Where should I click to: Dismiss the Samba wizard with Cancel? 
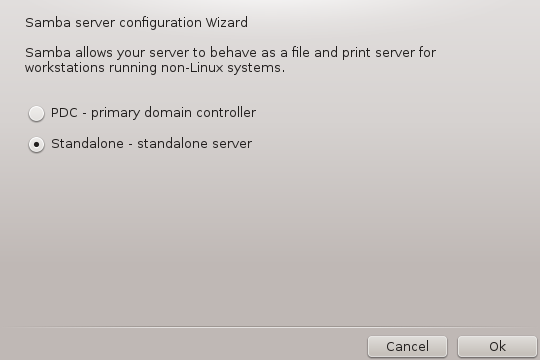click(x=407, y=347)
